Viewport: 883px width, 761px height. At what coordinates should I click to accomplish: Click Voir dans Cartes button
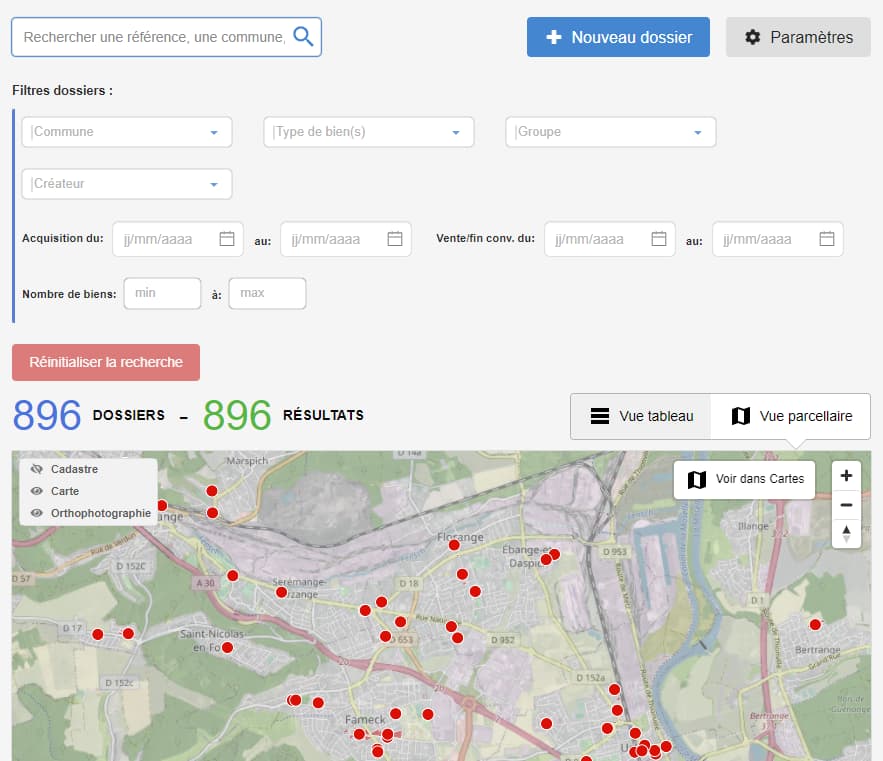[x=744, y=479]
